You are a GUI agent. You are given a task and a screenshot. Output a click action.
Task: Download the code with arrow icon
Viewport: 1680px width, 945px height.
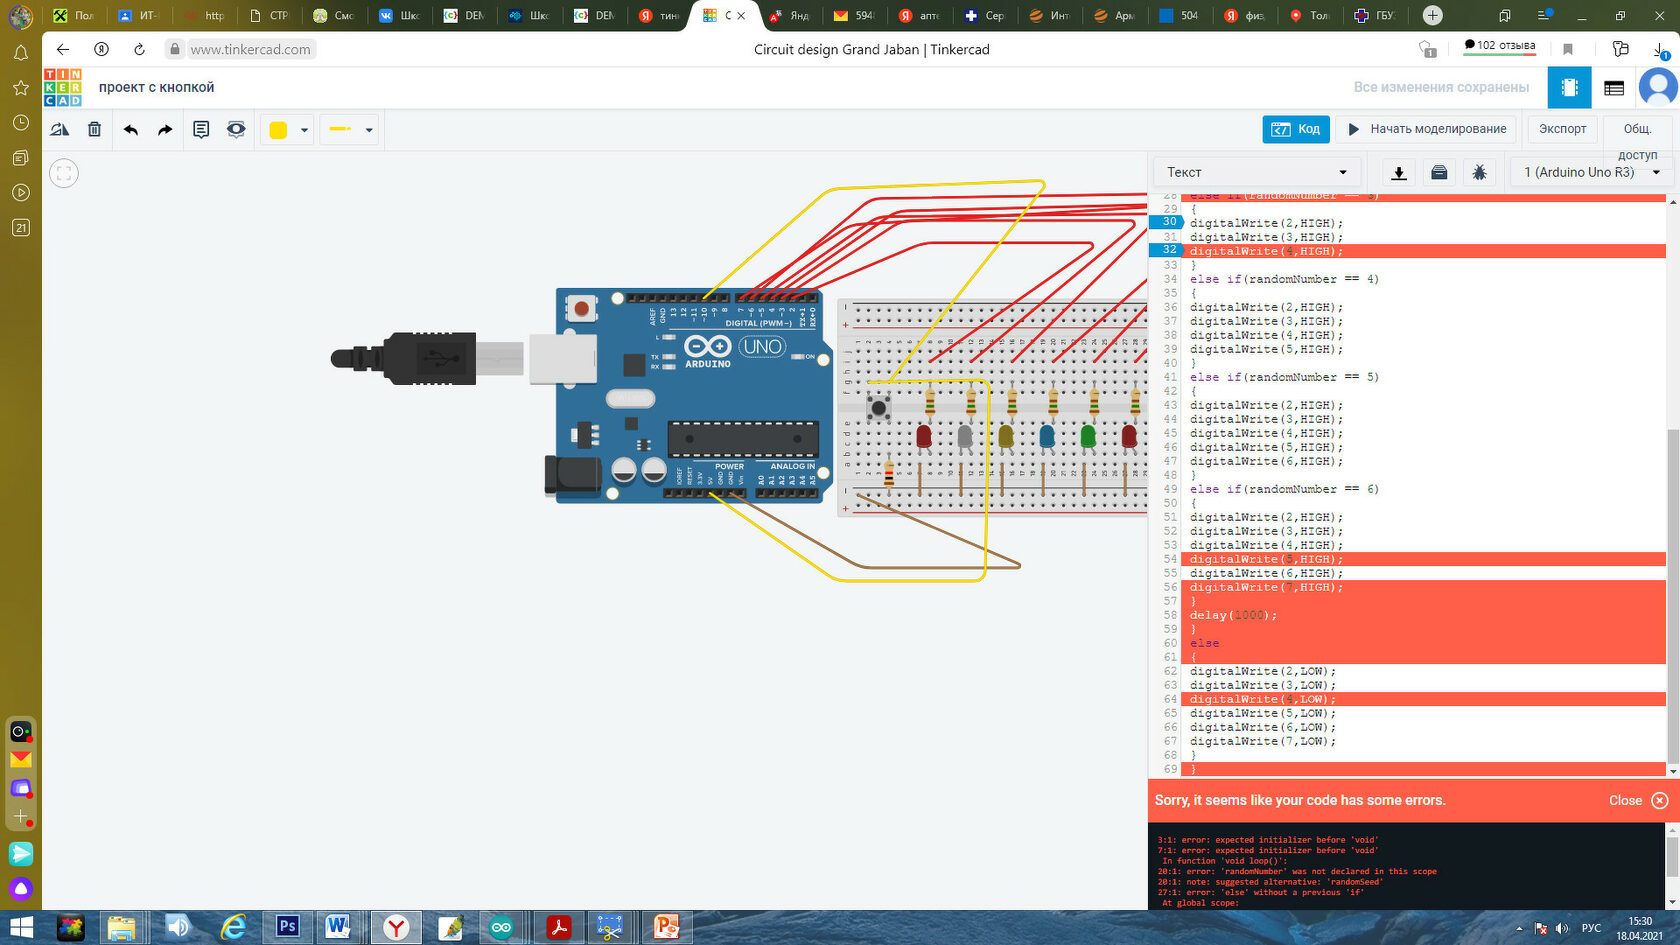(x=1399, y=173)
